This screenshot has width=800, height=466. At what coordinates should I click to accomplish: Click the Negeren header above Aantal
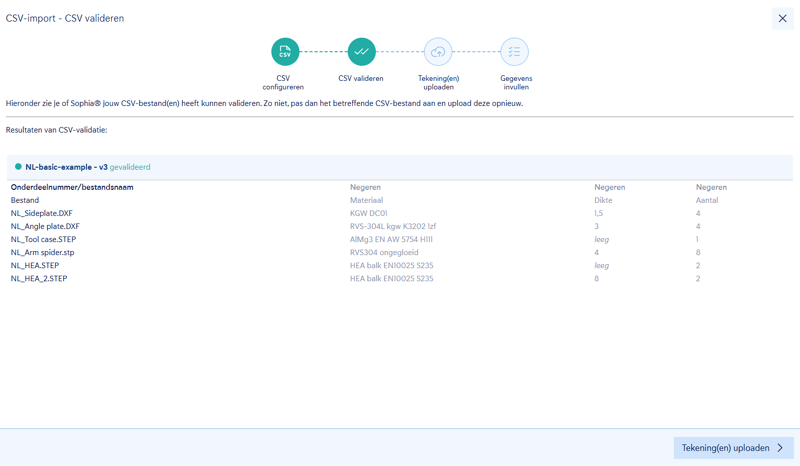pos(711,187)
